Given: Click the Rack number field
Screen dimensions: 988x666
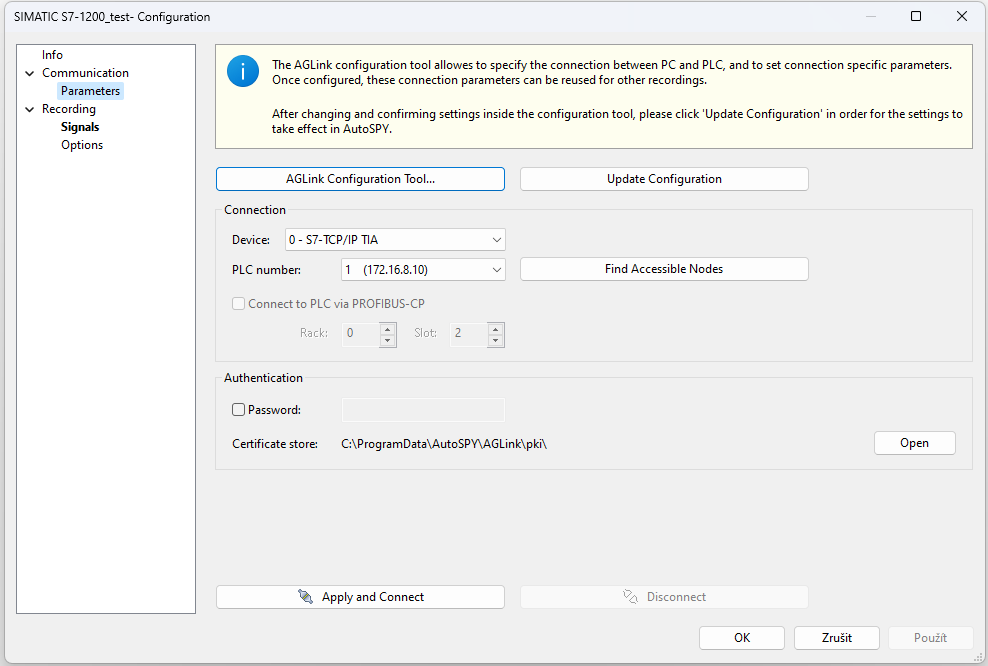Looking at the screenshot, I should (361, 335).
